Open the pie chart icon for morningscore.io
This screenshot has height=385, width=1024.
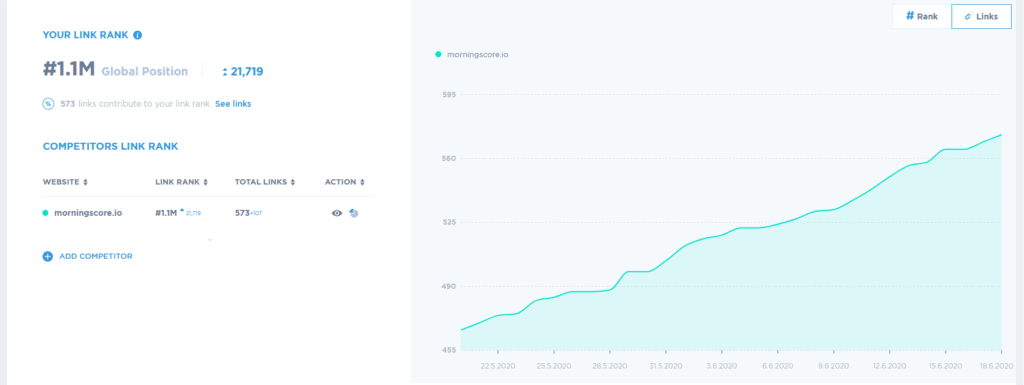click(354, 213)
